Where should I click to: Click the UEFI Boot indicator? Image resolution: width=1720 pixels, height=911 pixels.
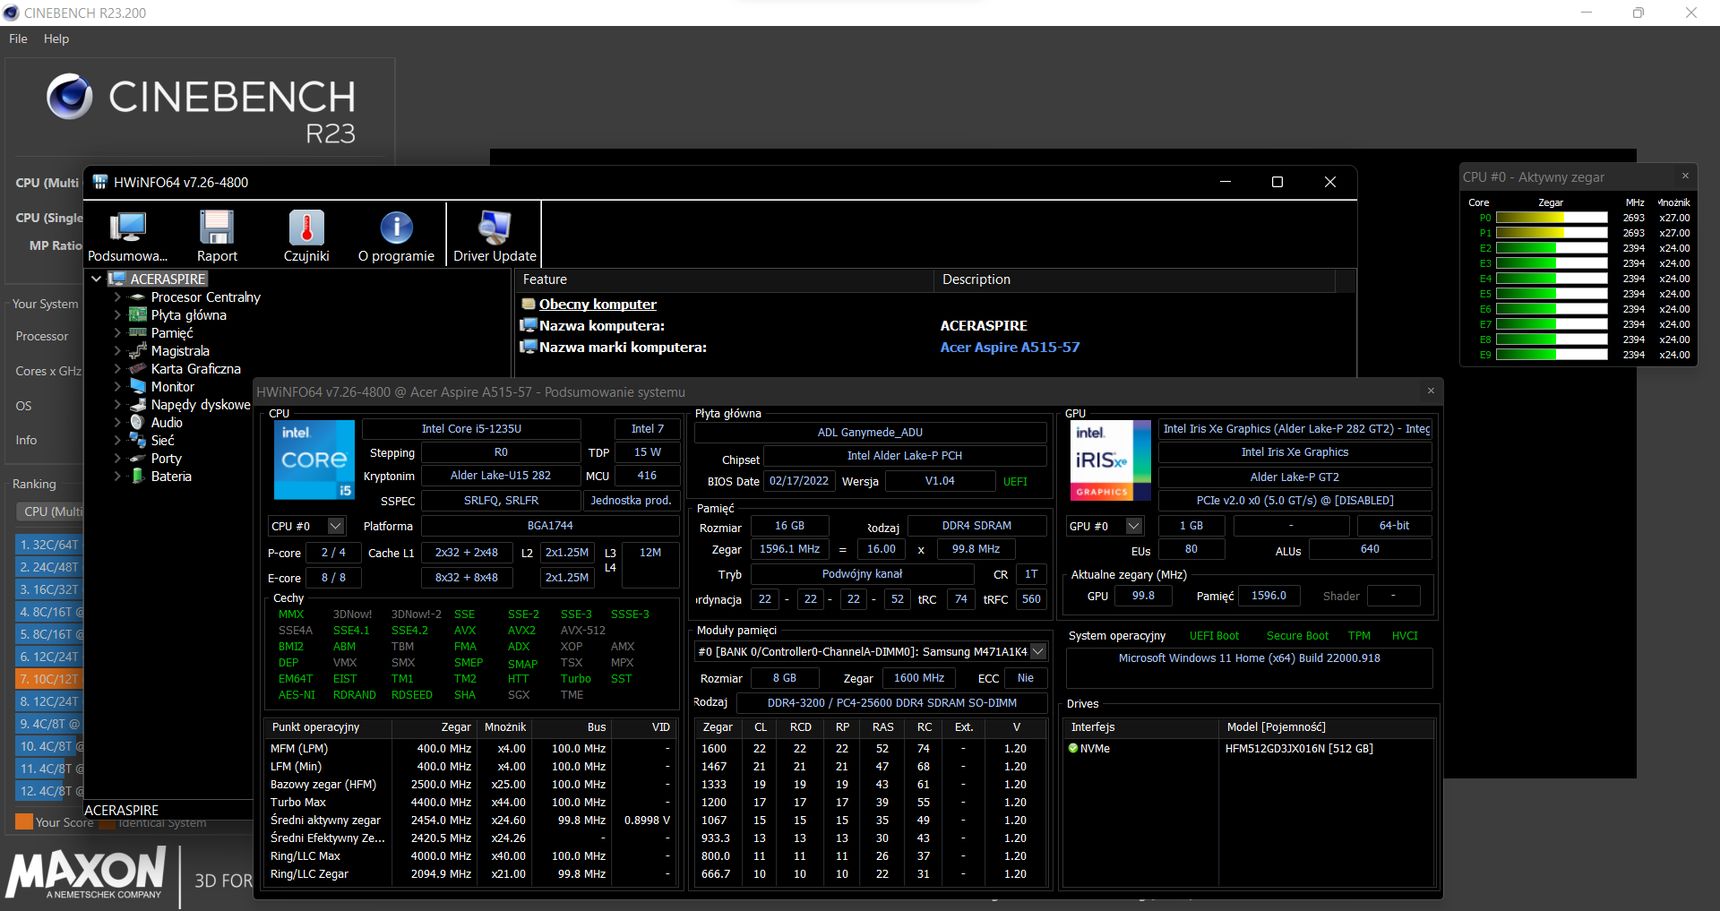tap(1214, 636)
